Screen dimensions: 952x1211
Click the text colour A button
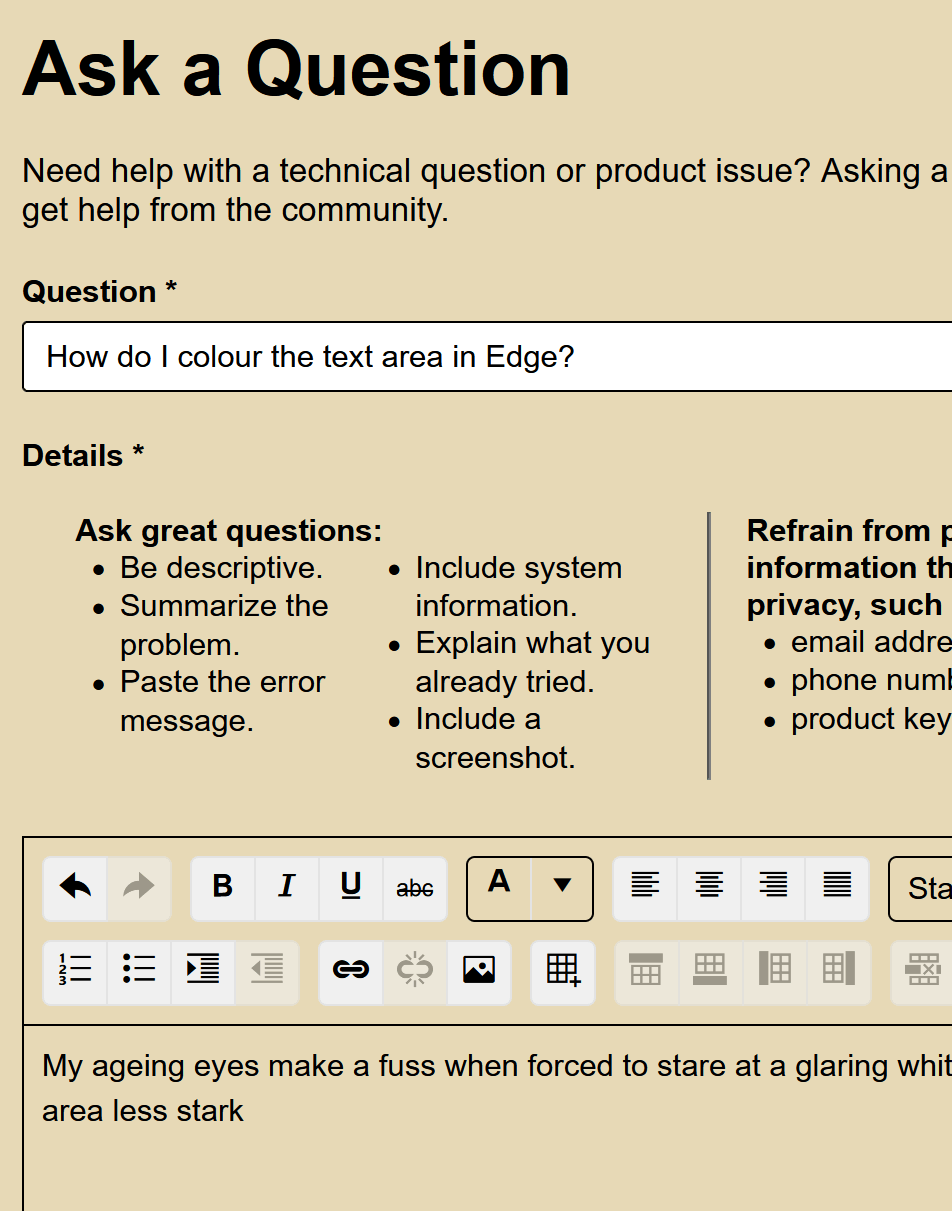point(499,888)
